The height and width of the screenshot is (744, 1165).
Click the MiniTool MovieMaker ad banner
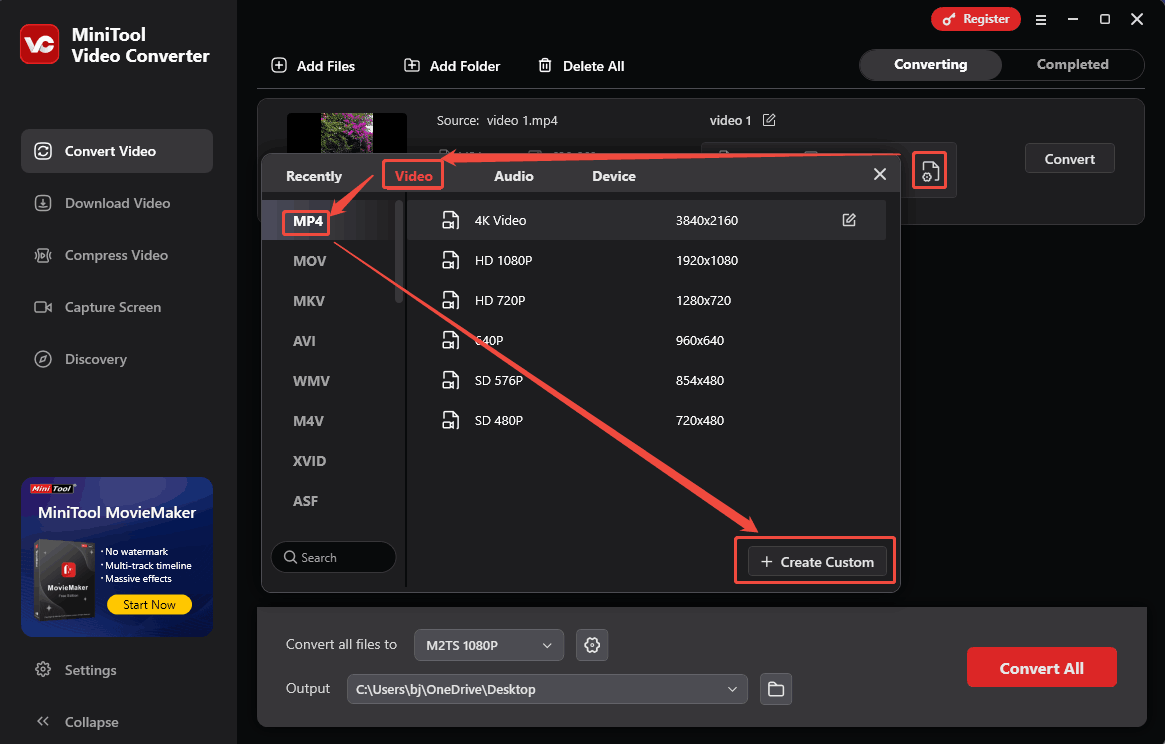tap(117, 557)
